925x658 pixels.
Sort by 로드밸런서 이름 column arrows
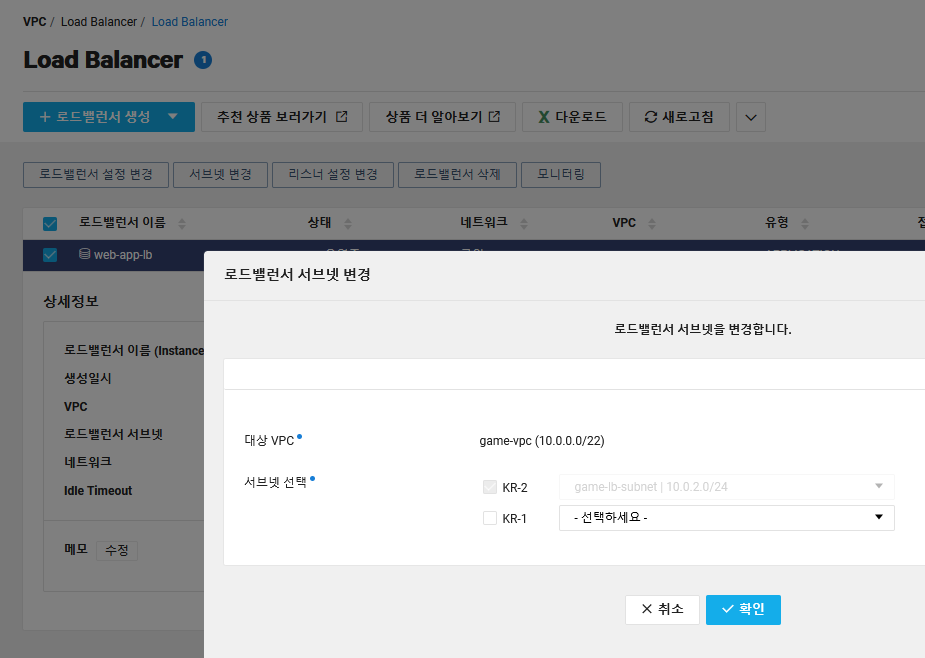(x=182, y=224)
